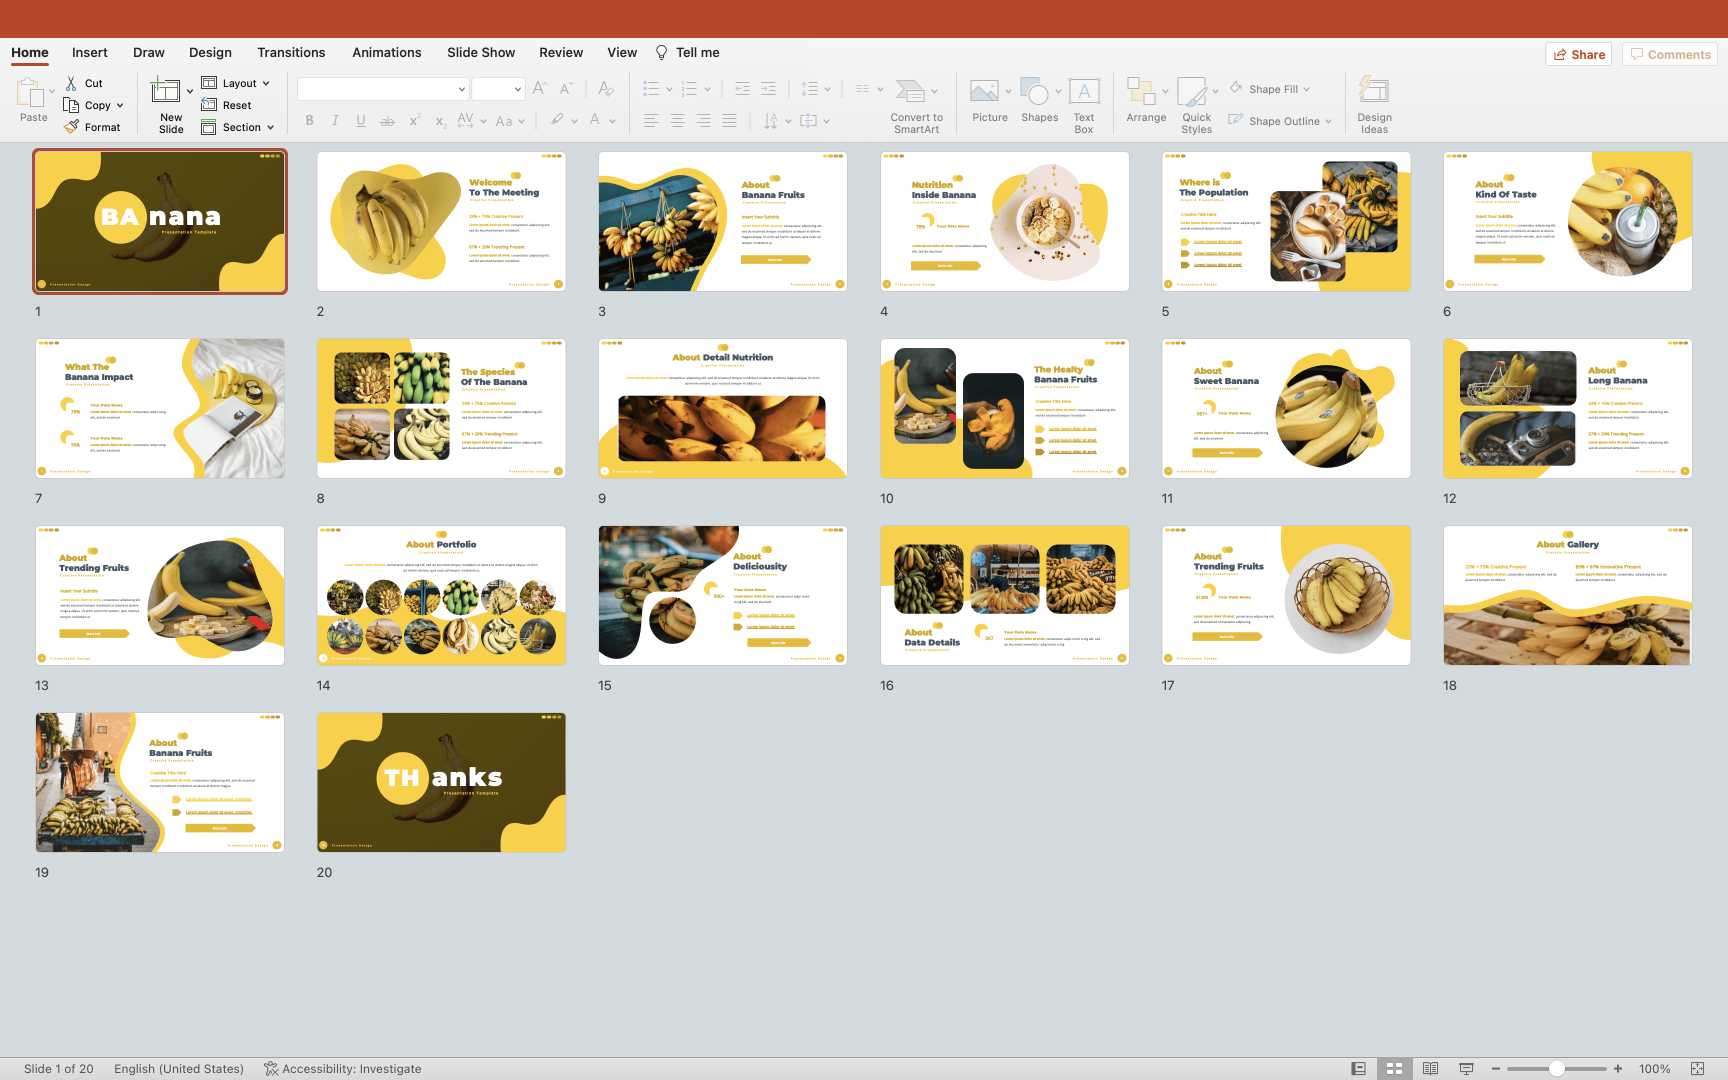Click Convert to SmartArt icon
The height and width of the screenshot is (1080, 1728).
tap(910, 92)
